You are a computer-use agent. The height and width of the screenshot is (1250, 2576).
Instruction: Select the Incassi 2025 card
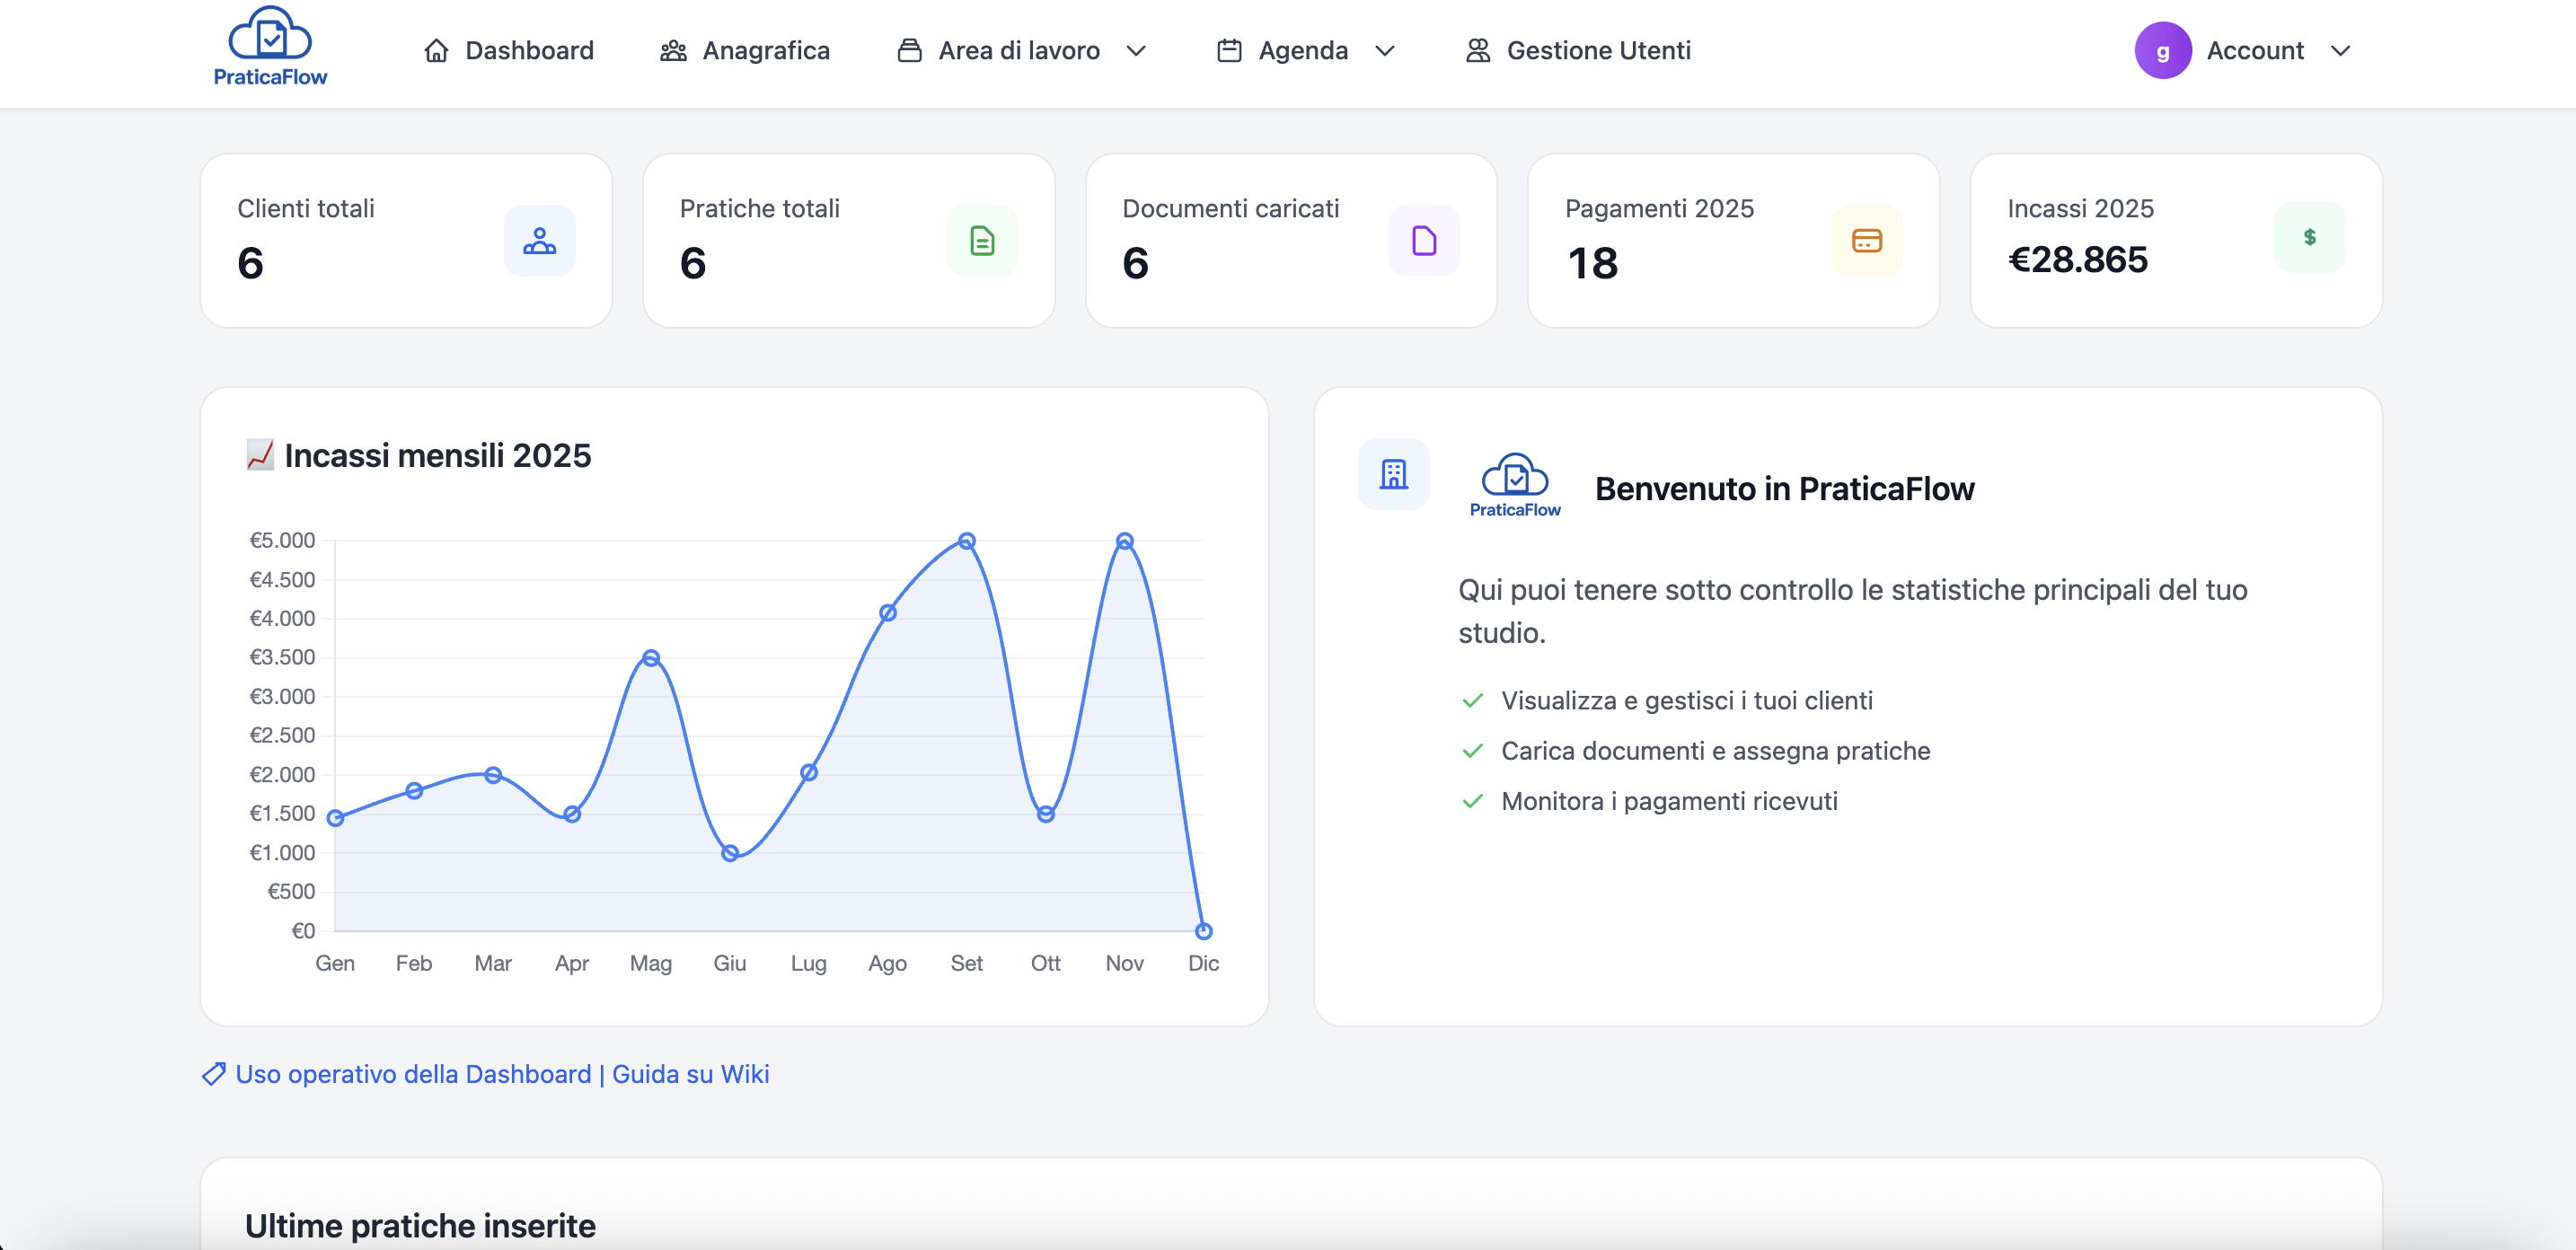[2176, 240]
